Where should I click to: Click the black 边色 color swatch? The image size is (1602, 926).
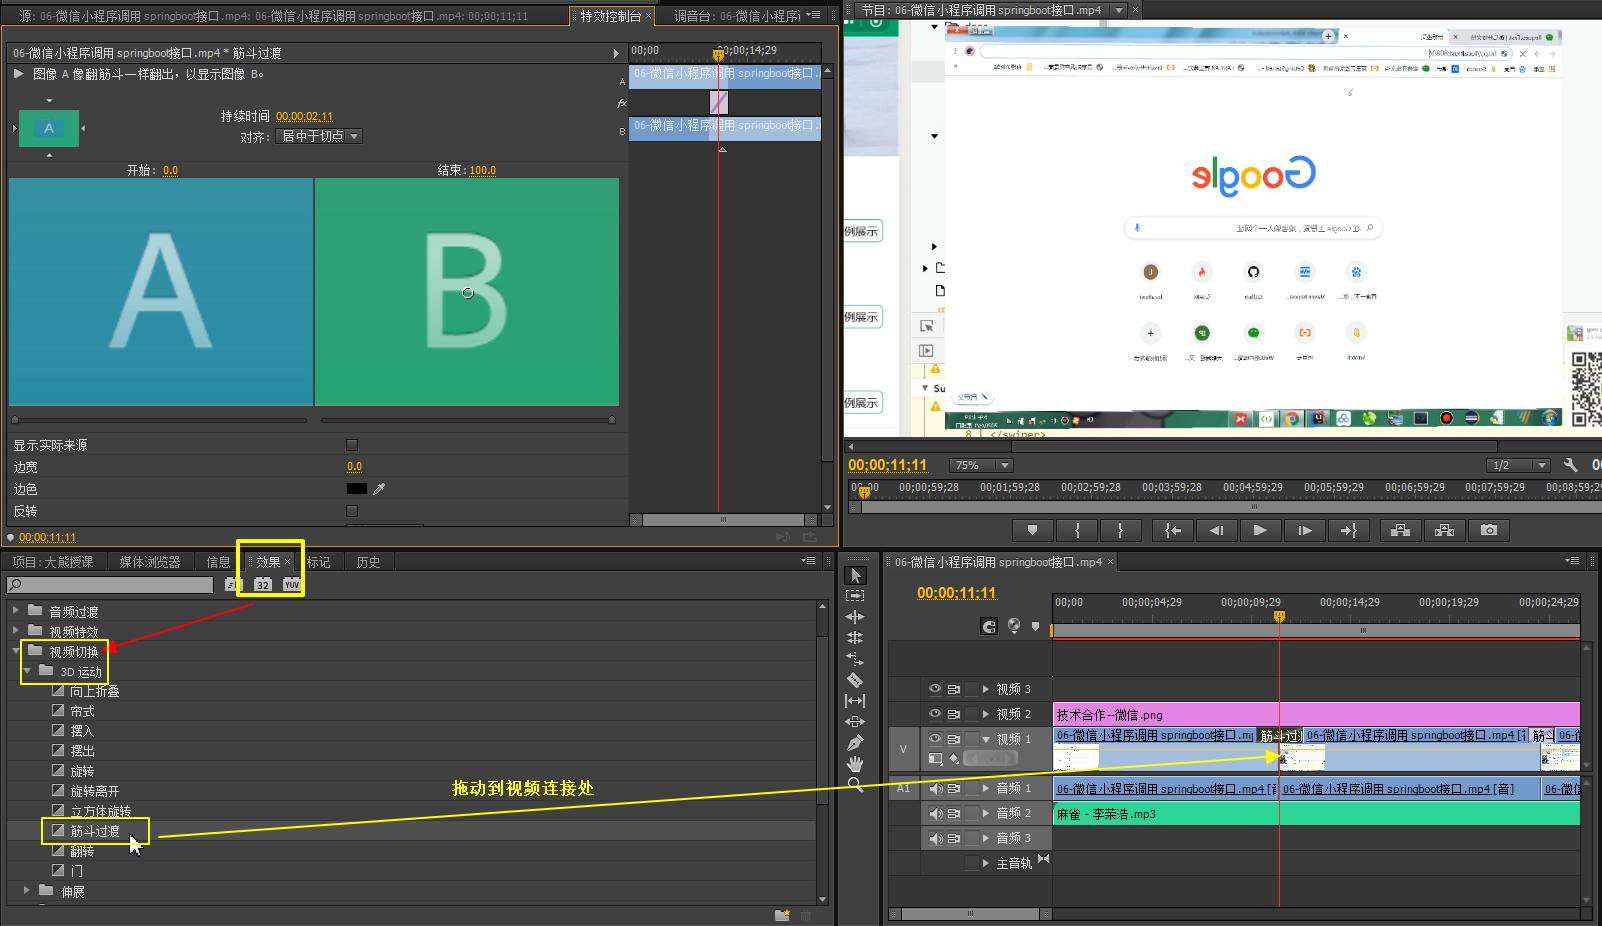[357, 489]
